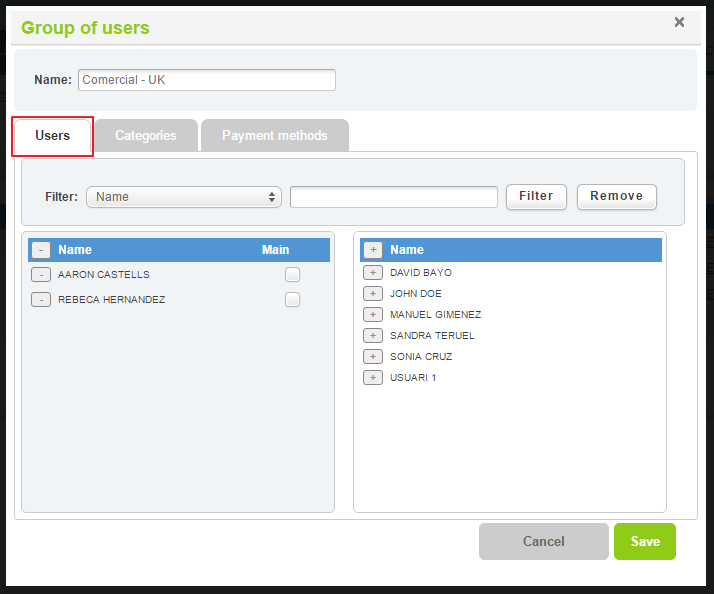Image resolution: width=714 pixels, height=594 pixels.
Task: Add DAVID BAYO with plus button
Action: click(373, 272)
